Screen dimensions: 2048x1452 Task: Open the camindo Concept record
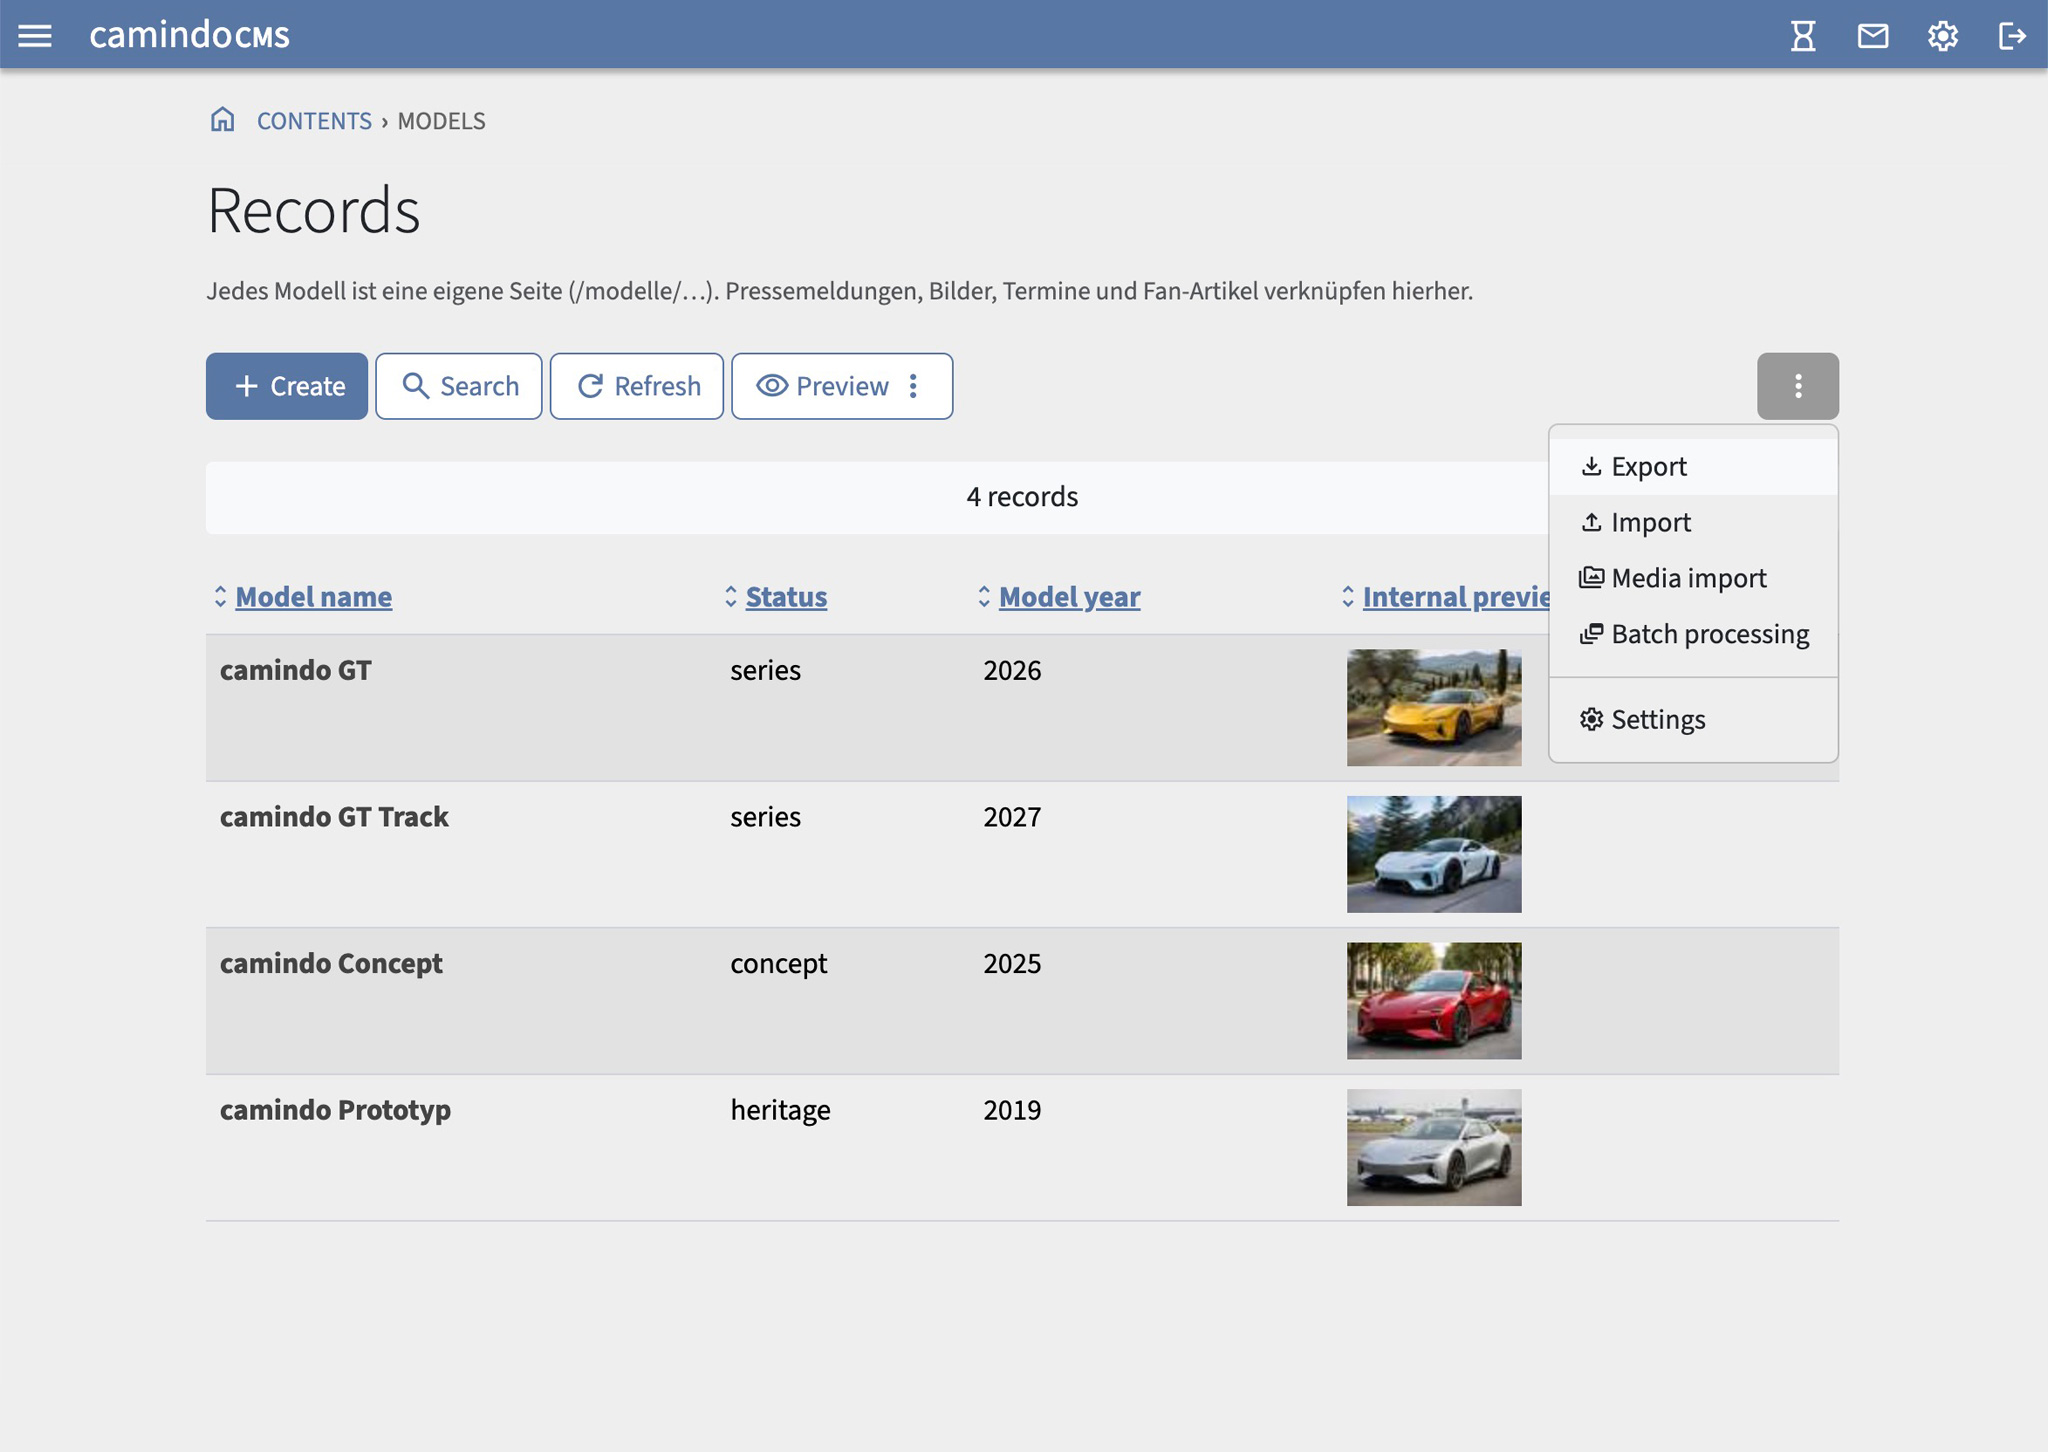coord(331,964)
